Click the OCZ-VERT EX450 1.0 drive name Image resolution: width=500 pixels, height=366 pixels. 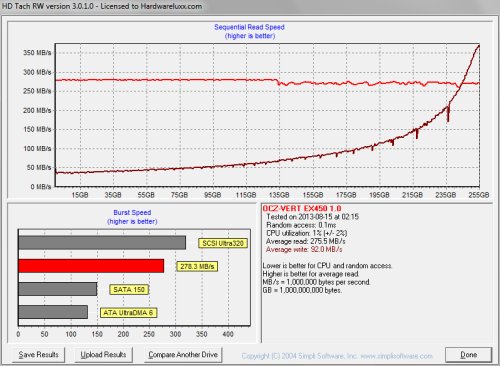[x=302, y=208]
